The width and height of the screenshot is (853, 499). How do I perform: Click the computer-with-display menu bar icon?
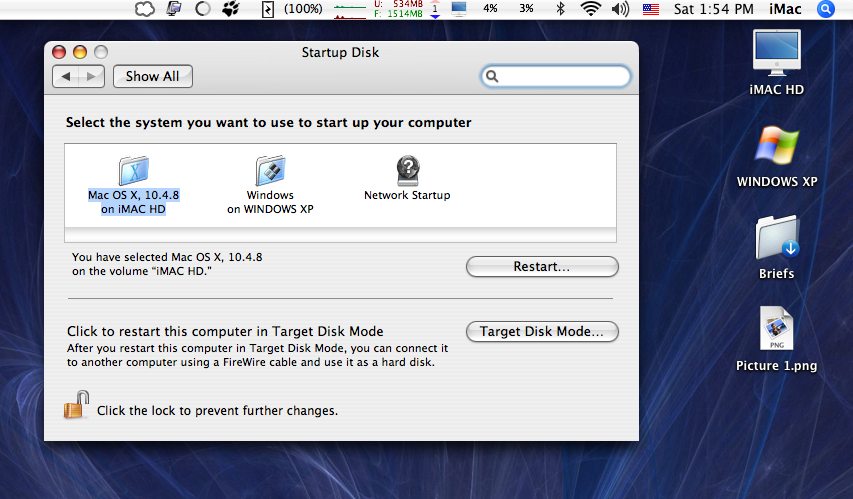tap(174, 9)
